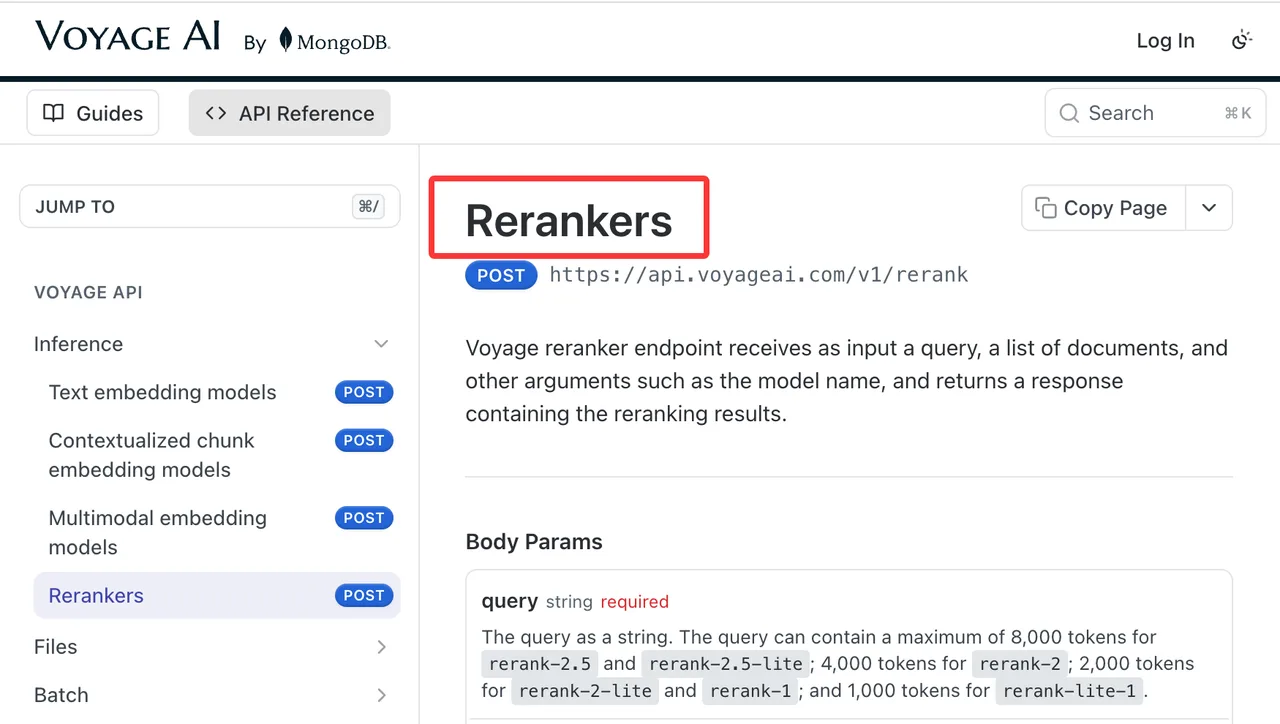Select the API Reference tab

click(290, 113)
